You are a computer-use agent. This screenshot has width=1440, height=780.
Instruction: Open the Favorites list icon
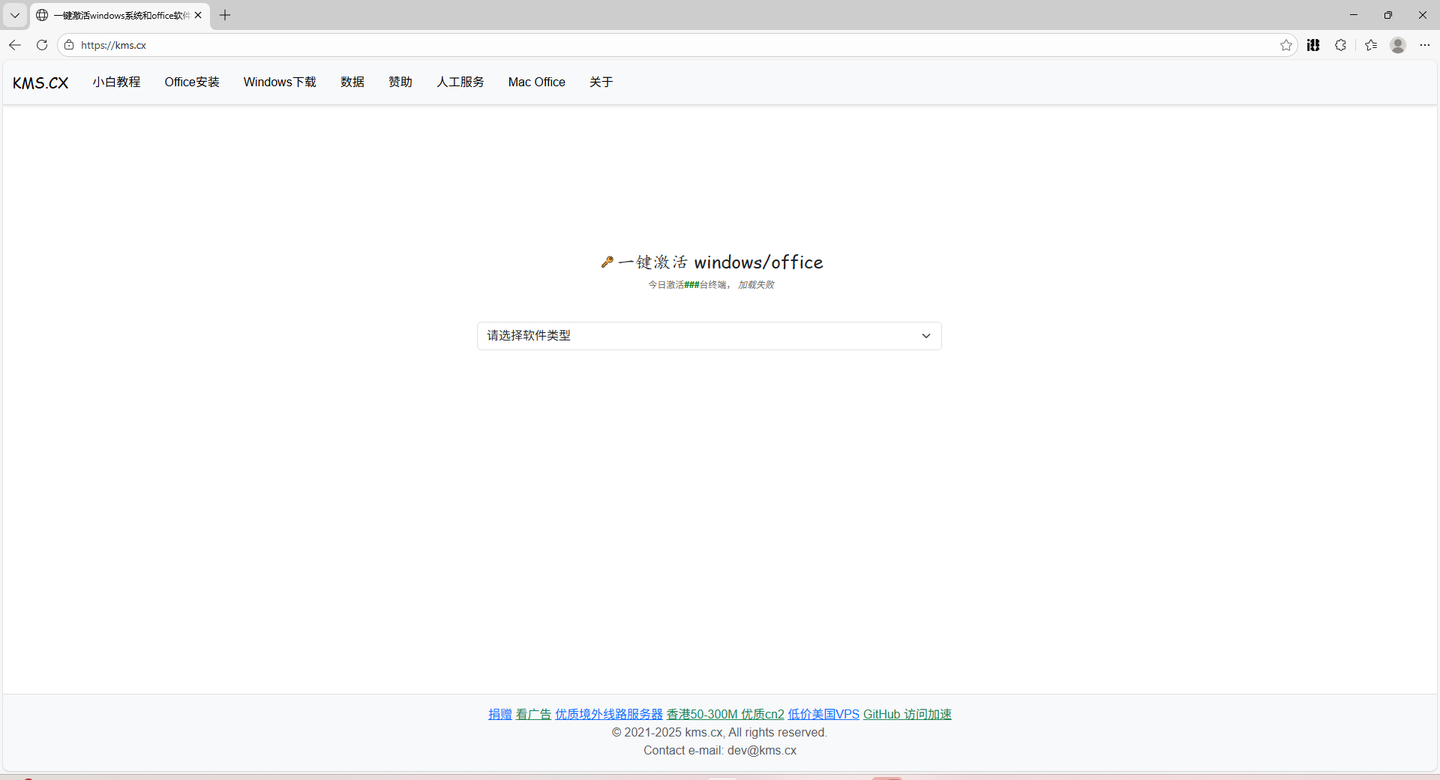[x=1370, y=45]
